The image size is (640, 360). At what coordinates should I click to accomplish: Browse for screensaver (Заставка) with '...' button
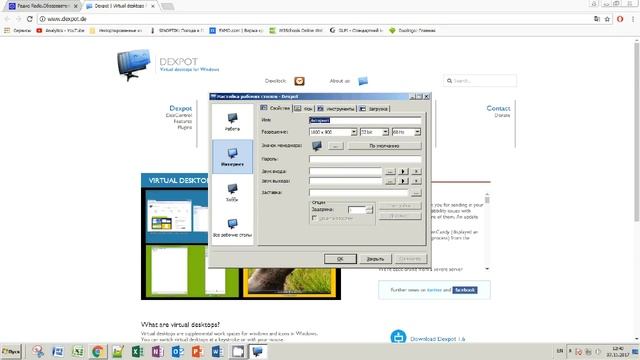pos(416,192)
